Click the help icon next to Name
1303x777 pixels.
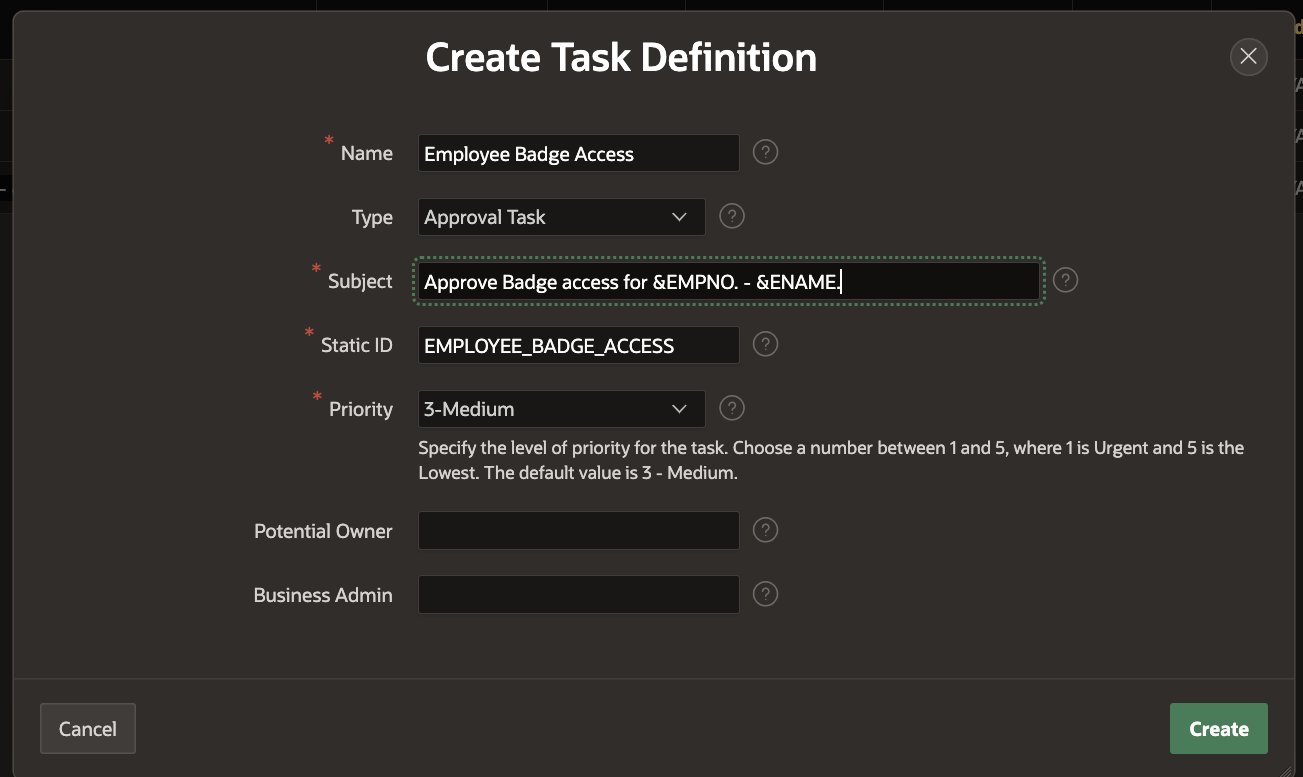[765, 153]
